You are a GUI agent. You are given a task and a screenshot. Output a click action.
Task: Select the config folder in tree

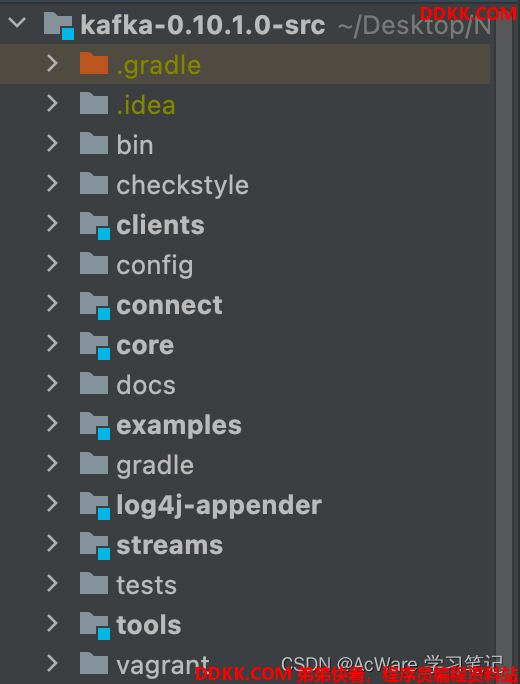155,266
